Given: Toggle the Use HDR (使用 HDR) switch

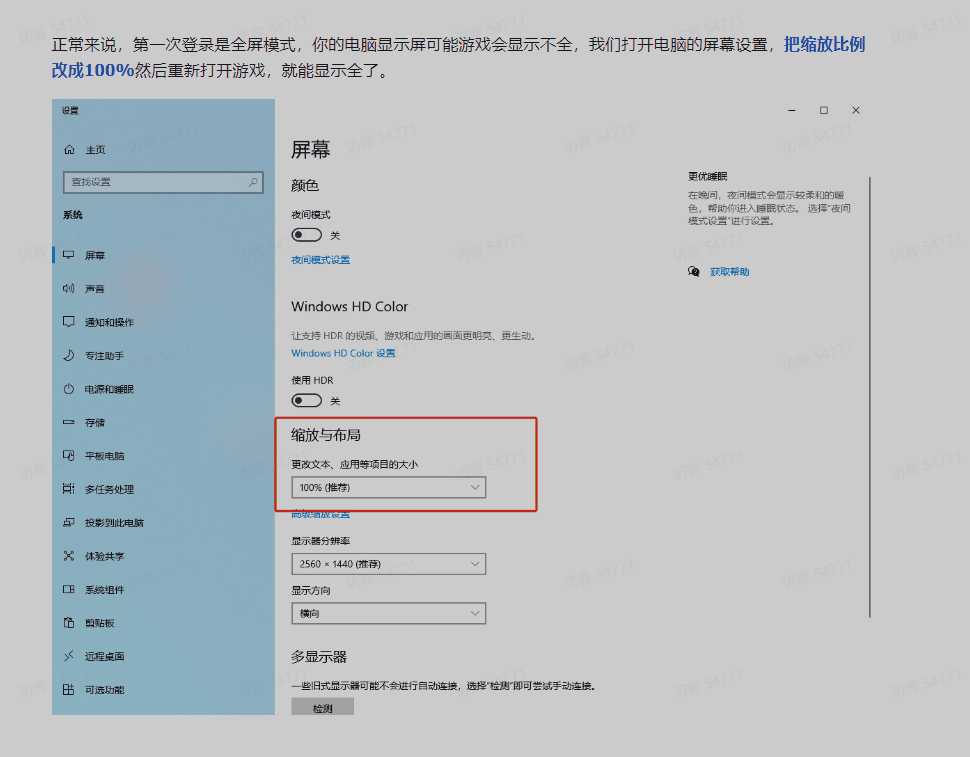Looking at the screenshot, I should [x=307, y=401].
